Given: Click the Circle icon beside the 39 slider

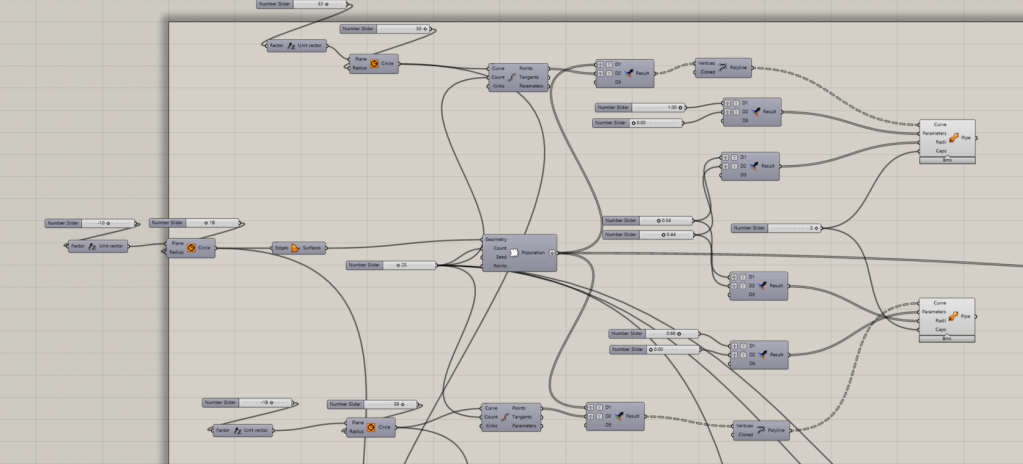Looking at the screenshot, I should point(372,427).
